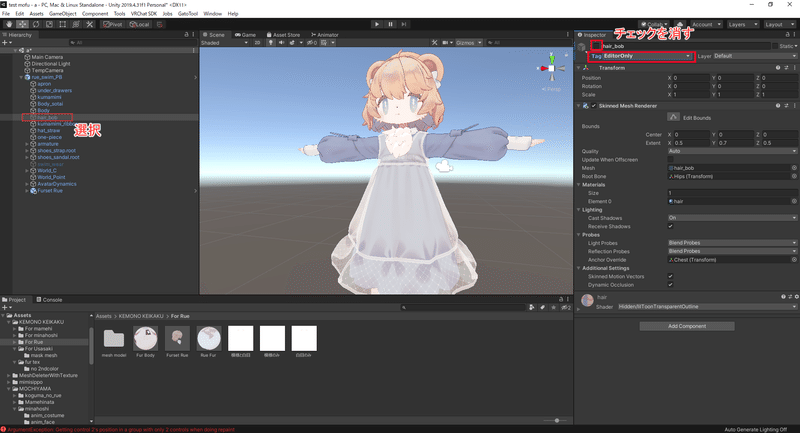Expand the armature object in Hierarchy
The width and height of the screenshot is (800, 433).
(27, 144)
